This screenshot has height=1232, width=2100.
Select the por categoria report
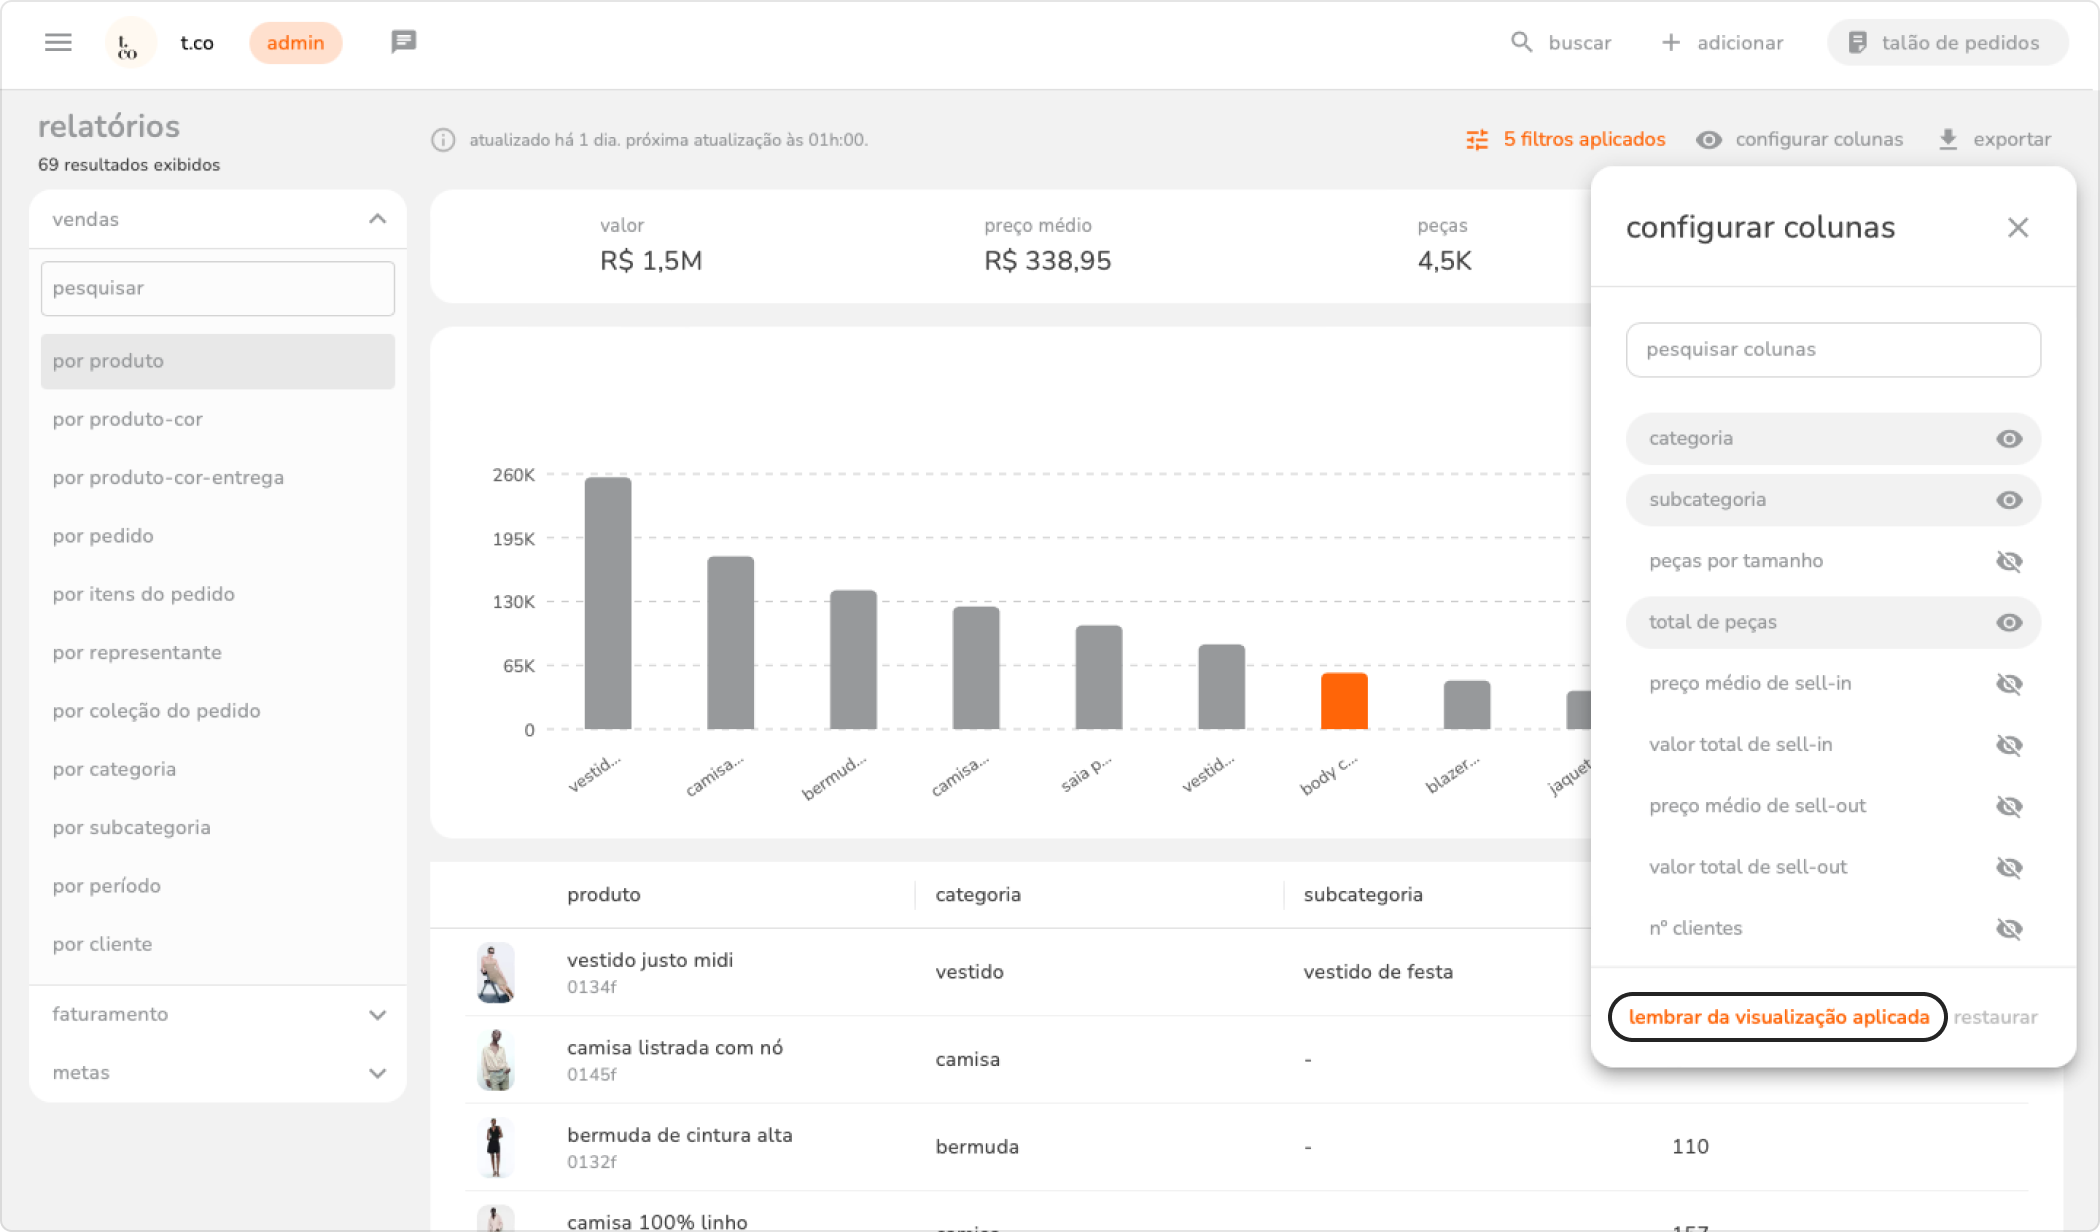(x=114, y=769)
